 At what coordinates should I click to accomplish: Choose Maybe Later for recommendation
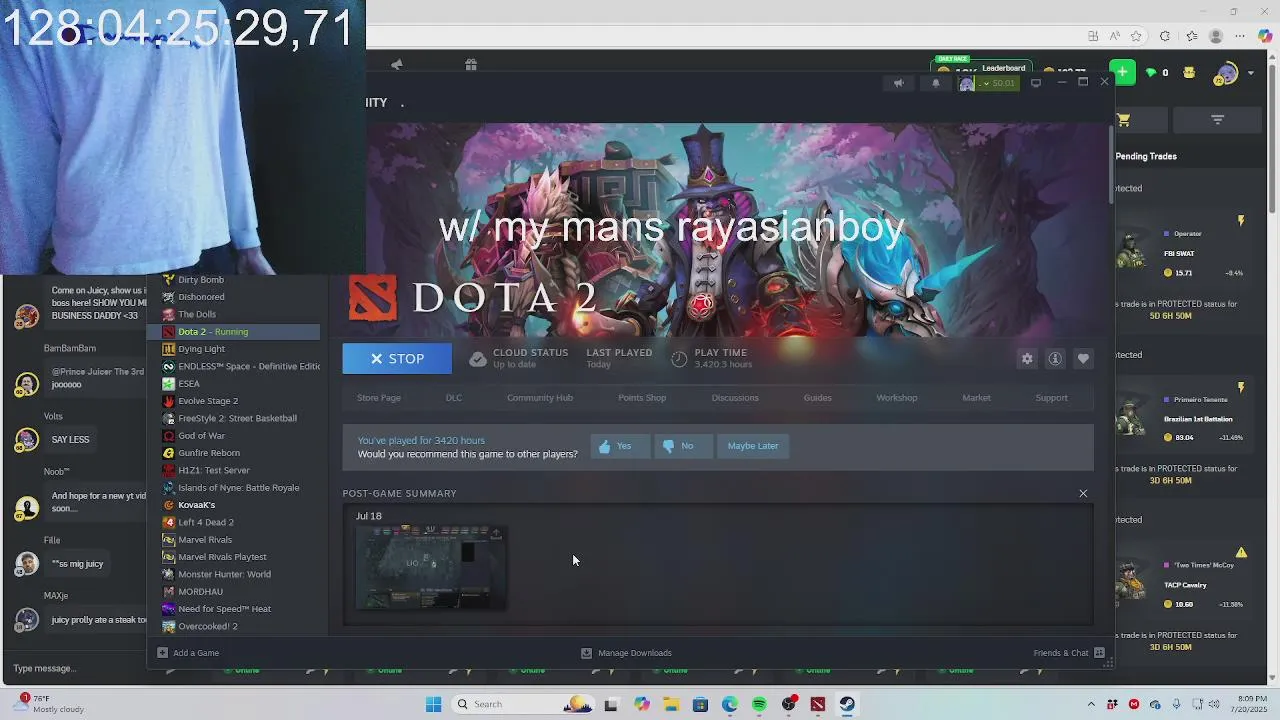[753, 446]
